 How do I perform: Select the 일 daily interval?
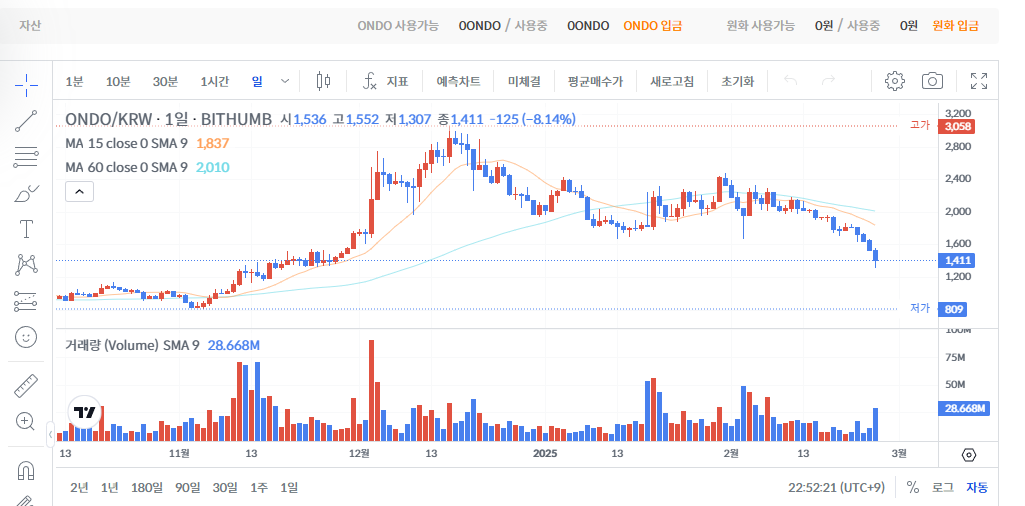tap(257, 82)
